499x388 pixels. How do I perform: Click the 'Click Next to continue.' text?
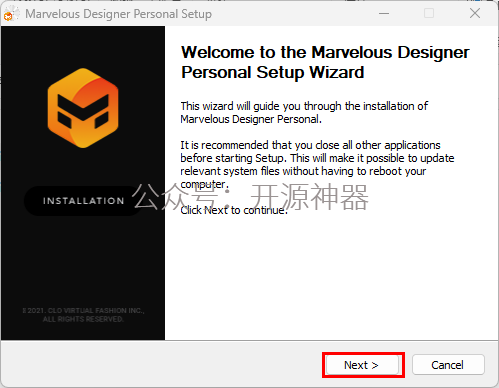point(234,210)
